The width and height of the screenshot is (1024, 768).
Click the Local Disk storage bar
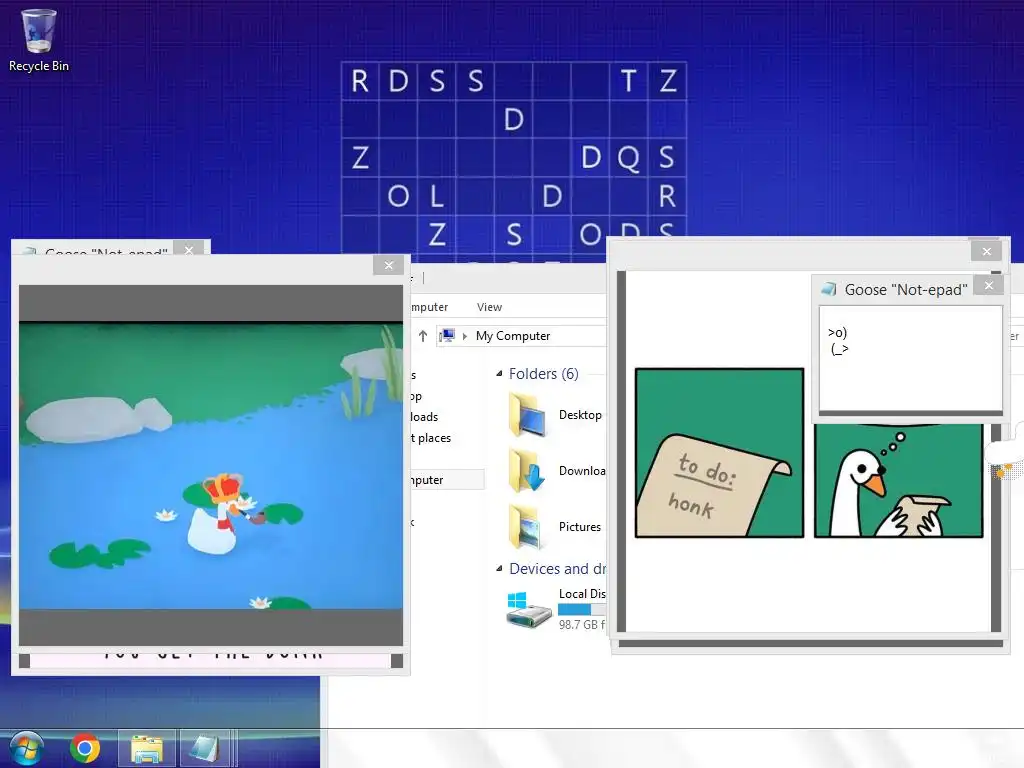tap(582, 609)
